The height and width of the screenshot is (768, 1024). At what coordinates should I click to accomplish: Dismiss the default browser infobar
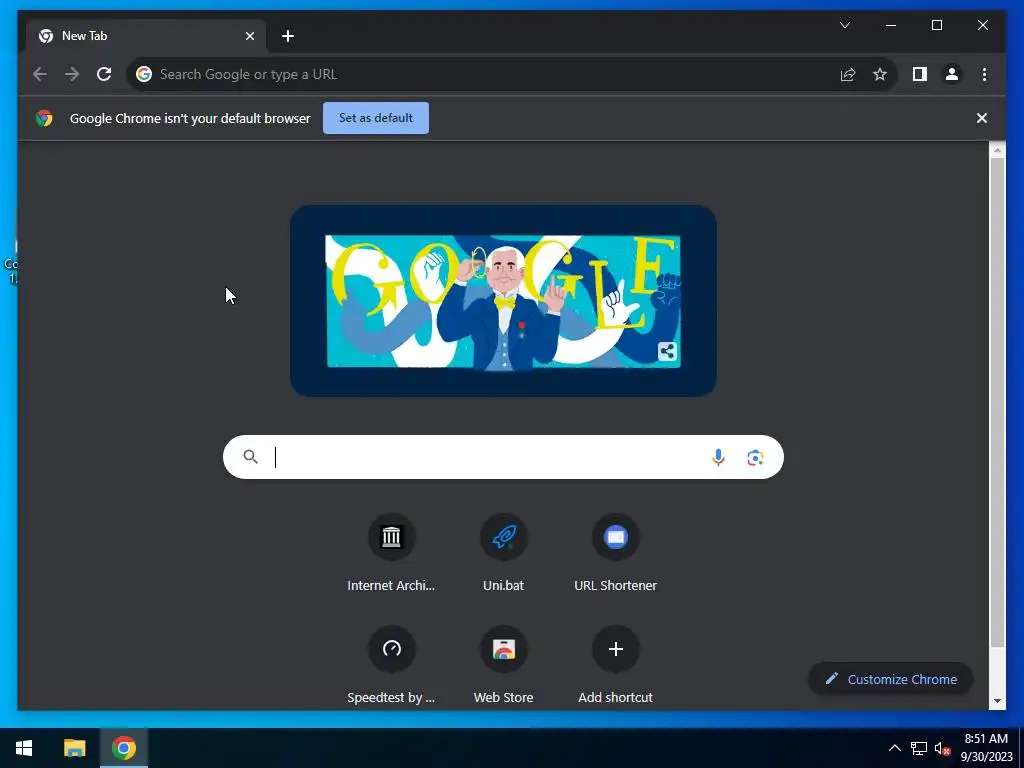click(982, 118)
